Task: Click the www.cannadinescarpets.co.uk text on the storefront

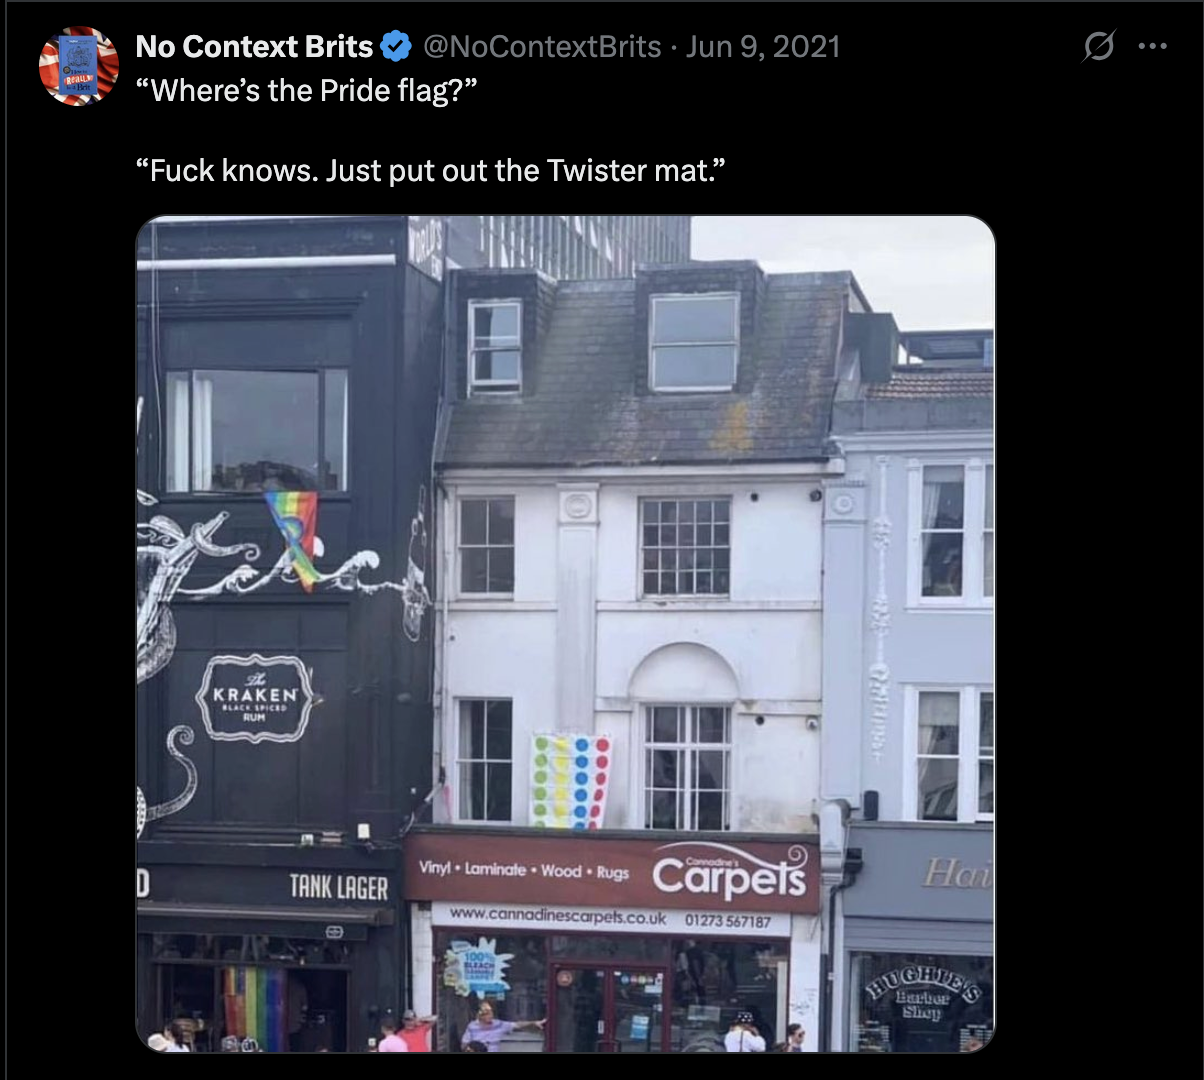Action: coord(555,916)
